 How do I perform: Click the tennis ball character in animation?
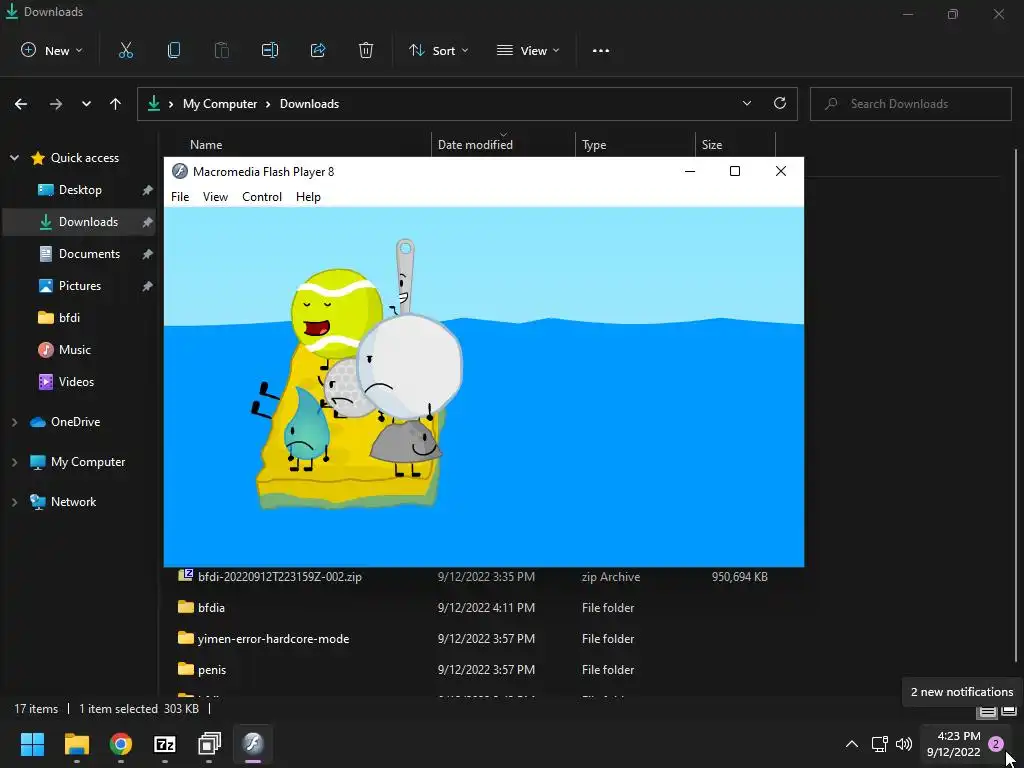[336, 312]
